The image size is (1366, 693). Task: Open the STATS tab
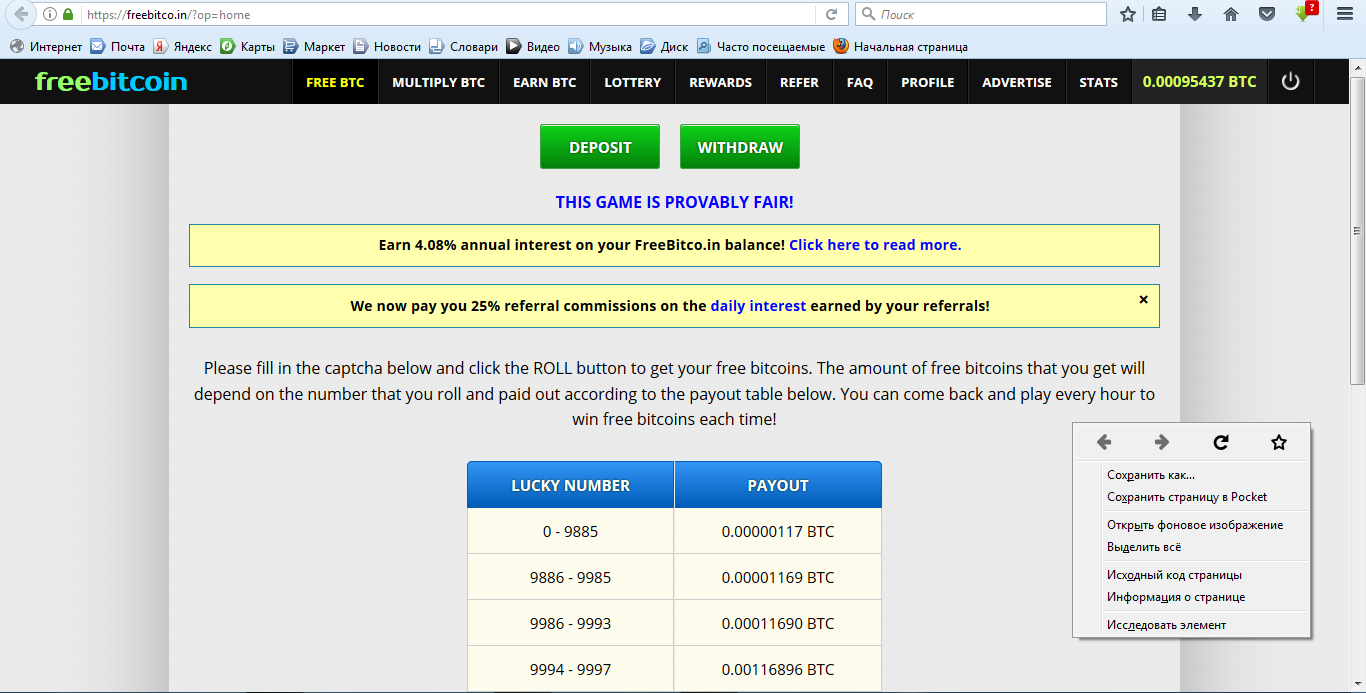[x=1098, y=82]
